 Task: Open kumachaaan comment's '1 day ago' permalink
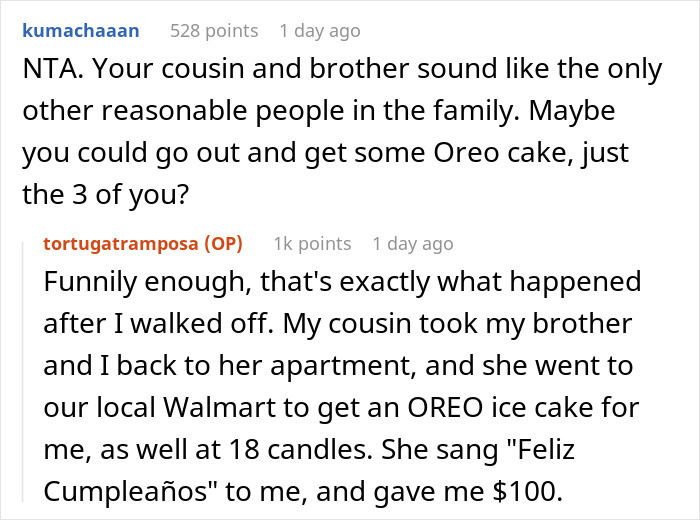(x=320, y=31)
